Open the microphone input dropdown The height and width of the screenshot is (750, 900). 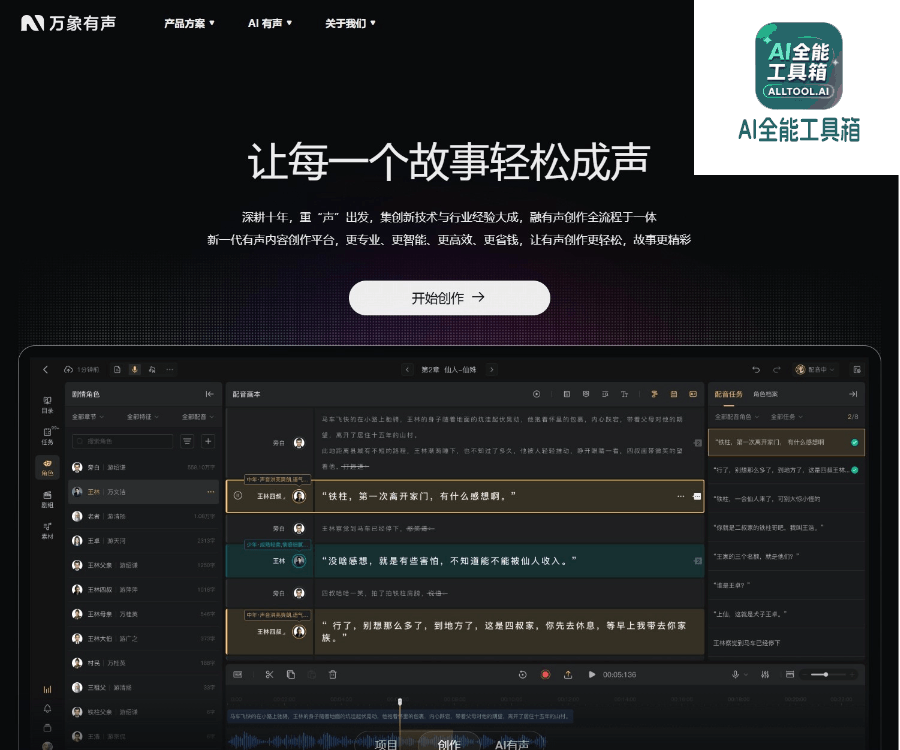[x=739, y=675]
